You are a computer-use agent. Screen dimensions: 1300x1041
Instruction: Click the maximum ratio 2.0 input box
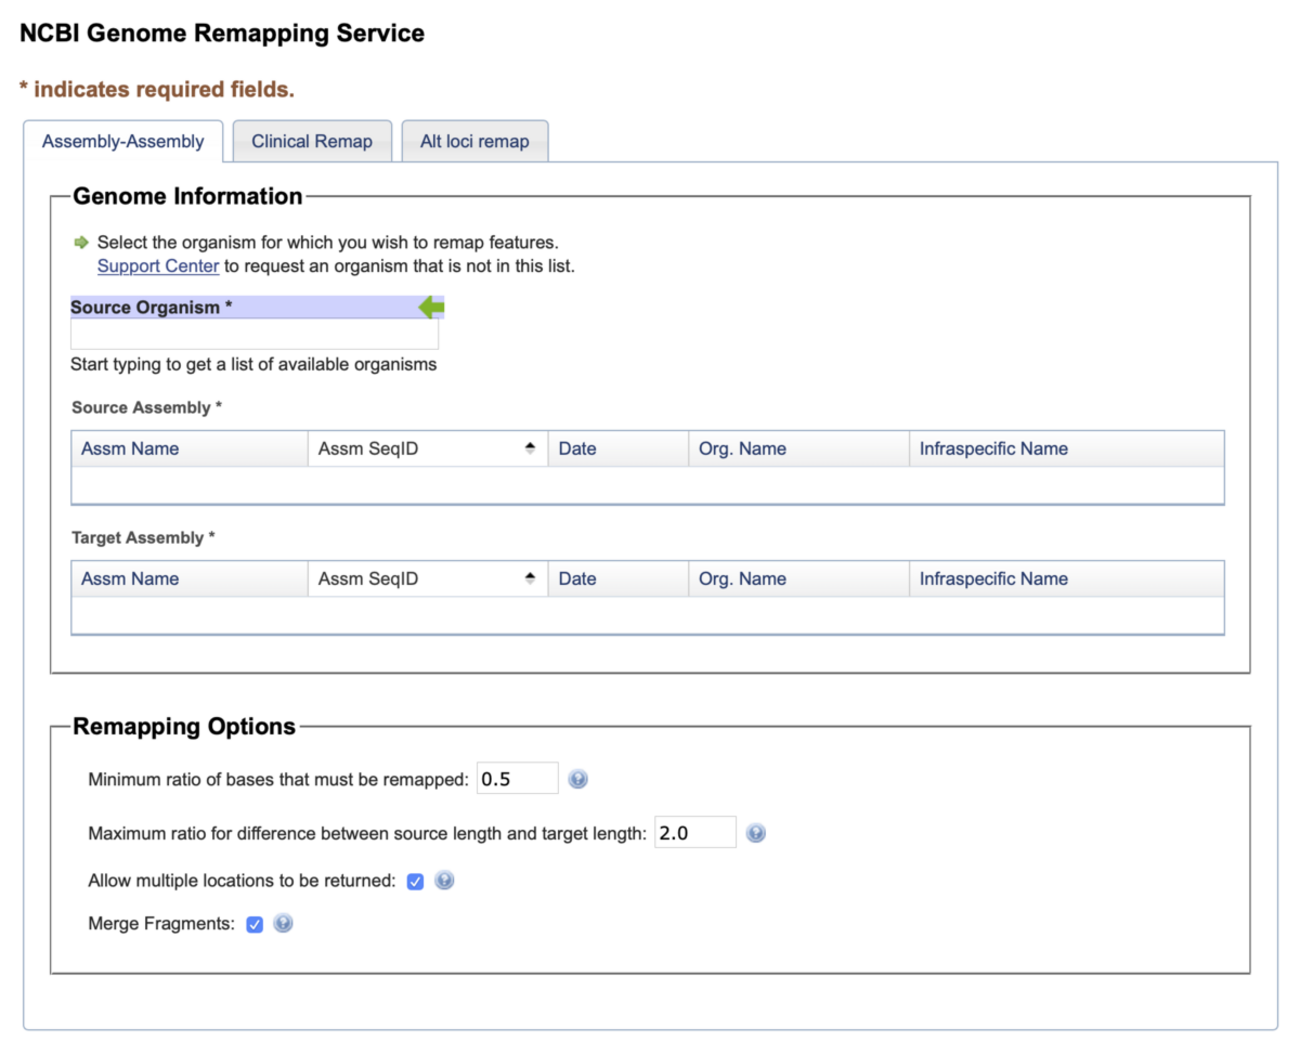694,833
